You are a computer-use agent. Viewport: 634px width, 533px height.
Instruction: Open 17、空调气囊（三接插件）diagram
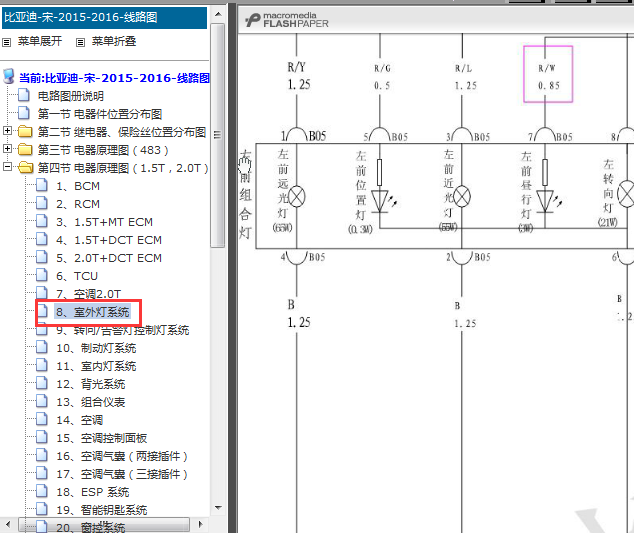122,474
